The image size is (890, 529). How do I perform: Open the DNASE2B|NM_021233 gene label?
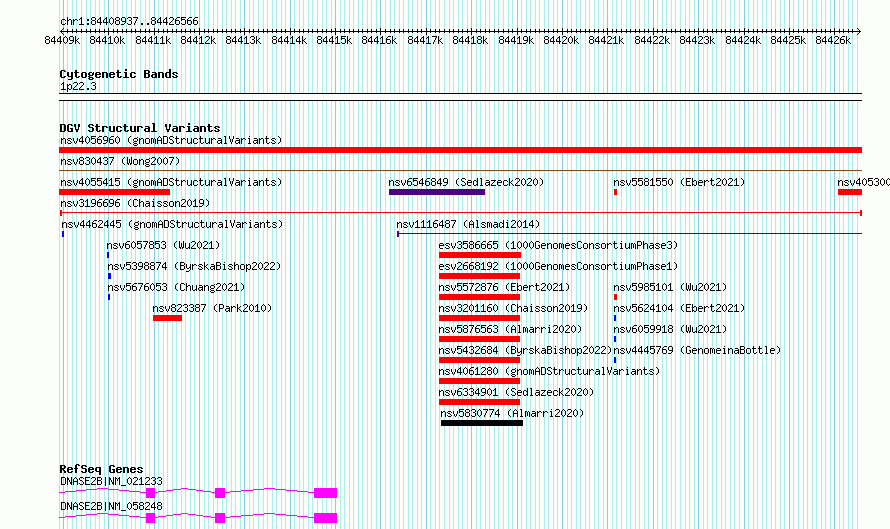click(111, 481)
